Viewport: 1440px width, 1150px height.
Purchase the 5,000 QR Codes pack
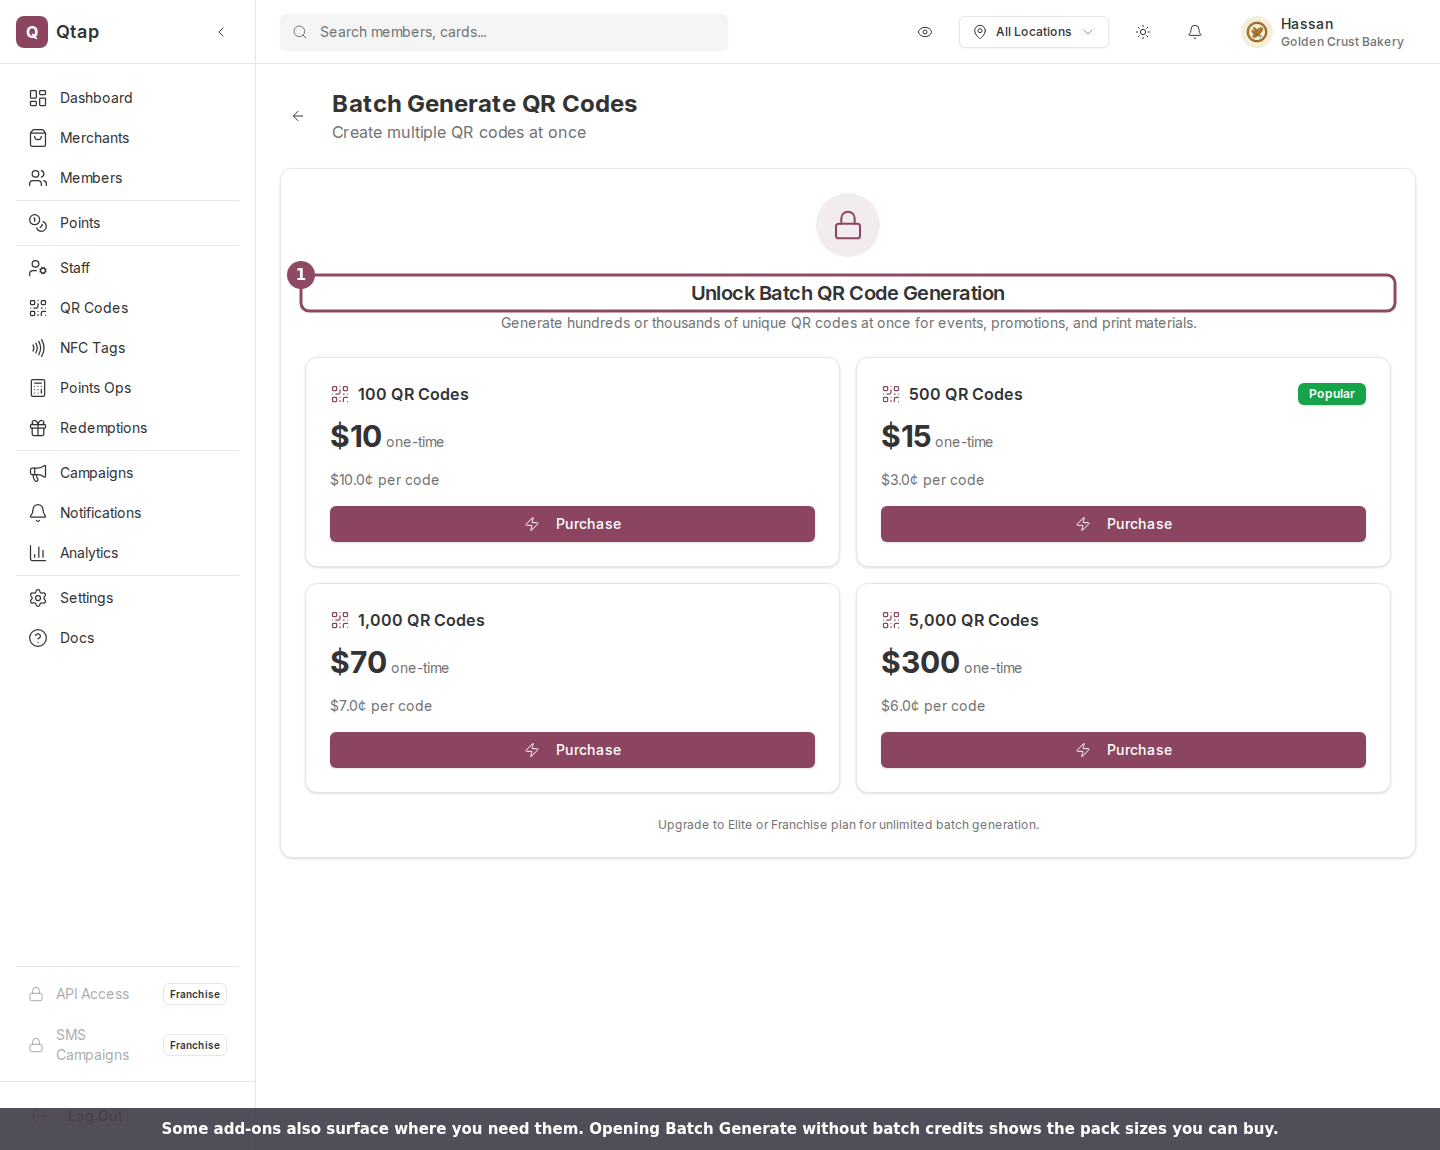coord(1123,750)
